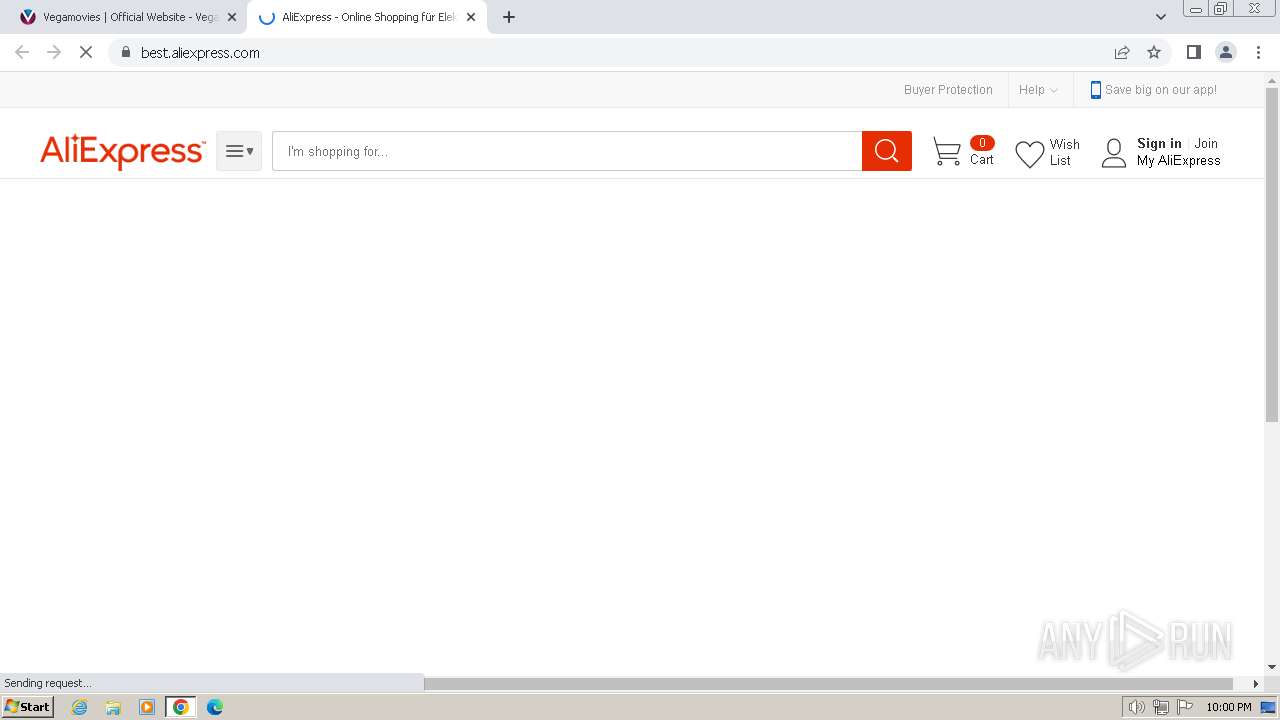Click the browser back arrow
Screen dimensions: 1280x720
(x=22, y=52)
